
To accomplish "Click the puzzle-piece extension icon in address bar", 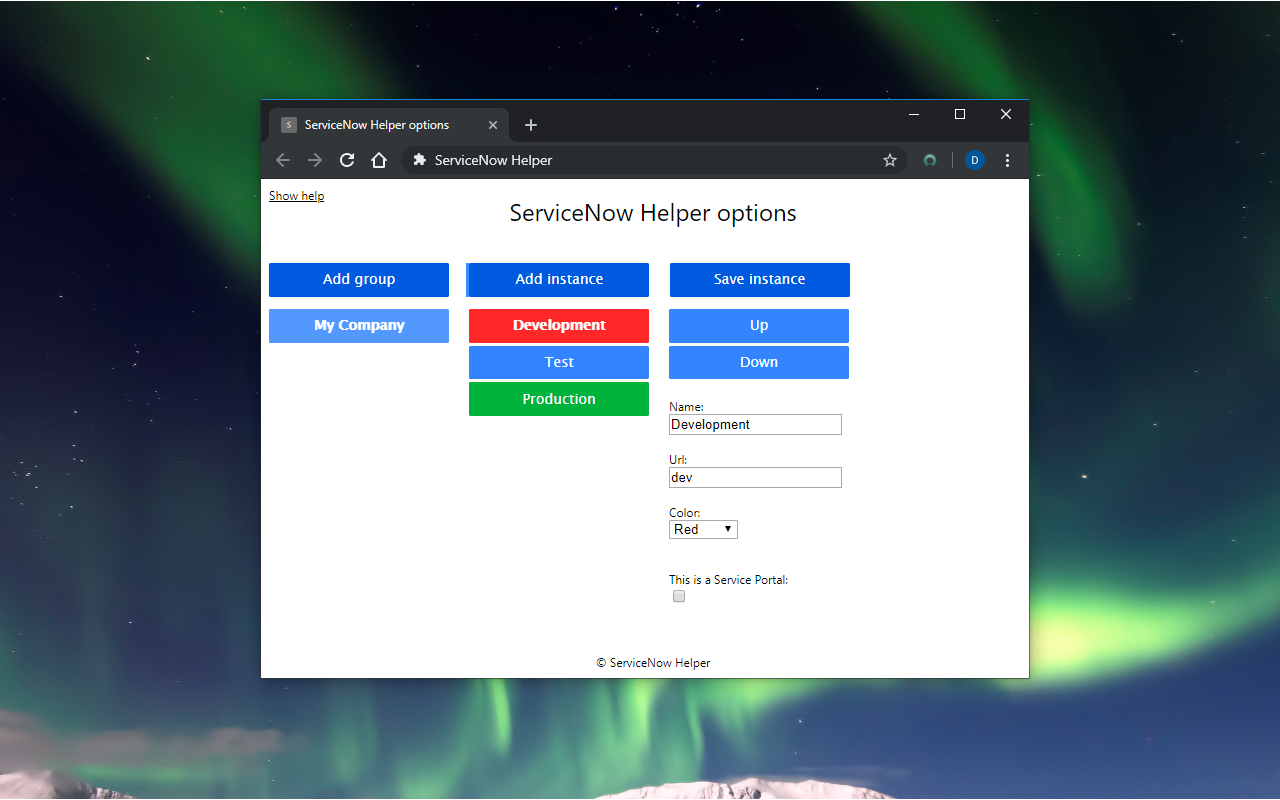I will tap(420, 160).
